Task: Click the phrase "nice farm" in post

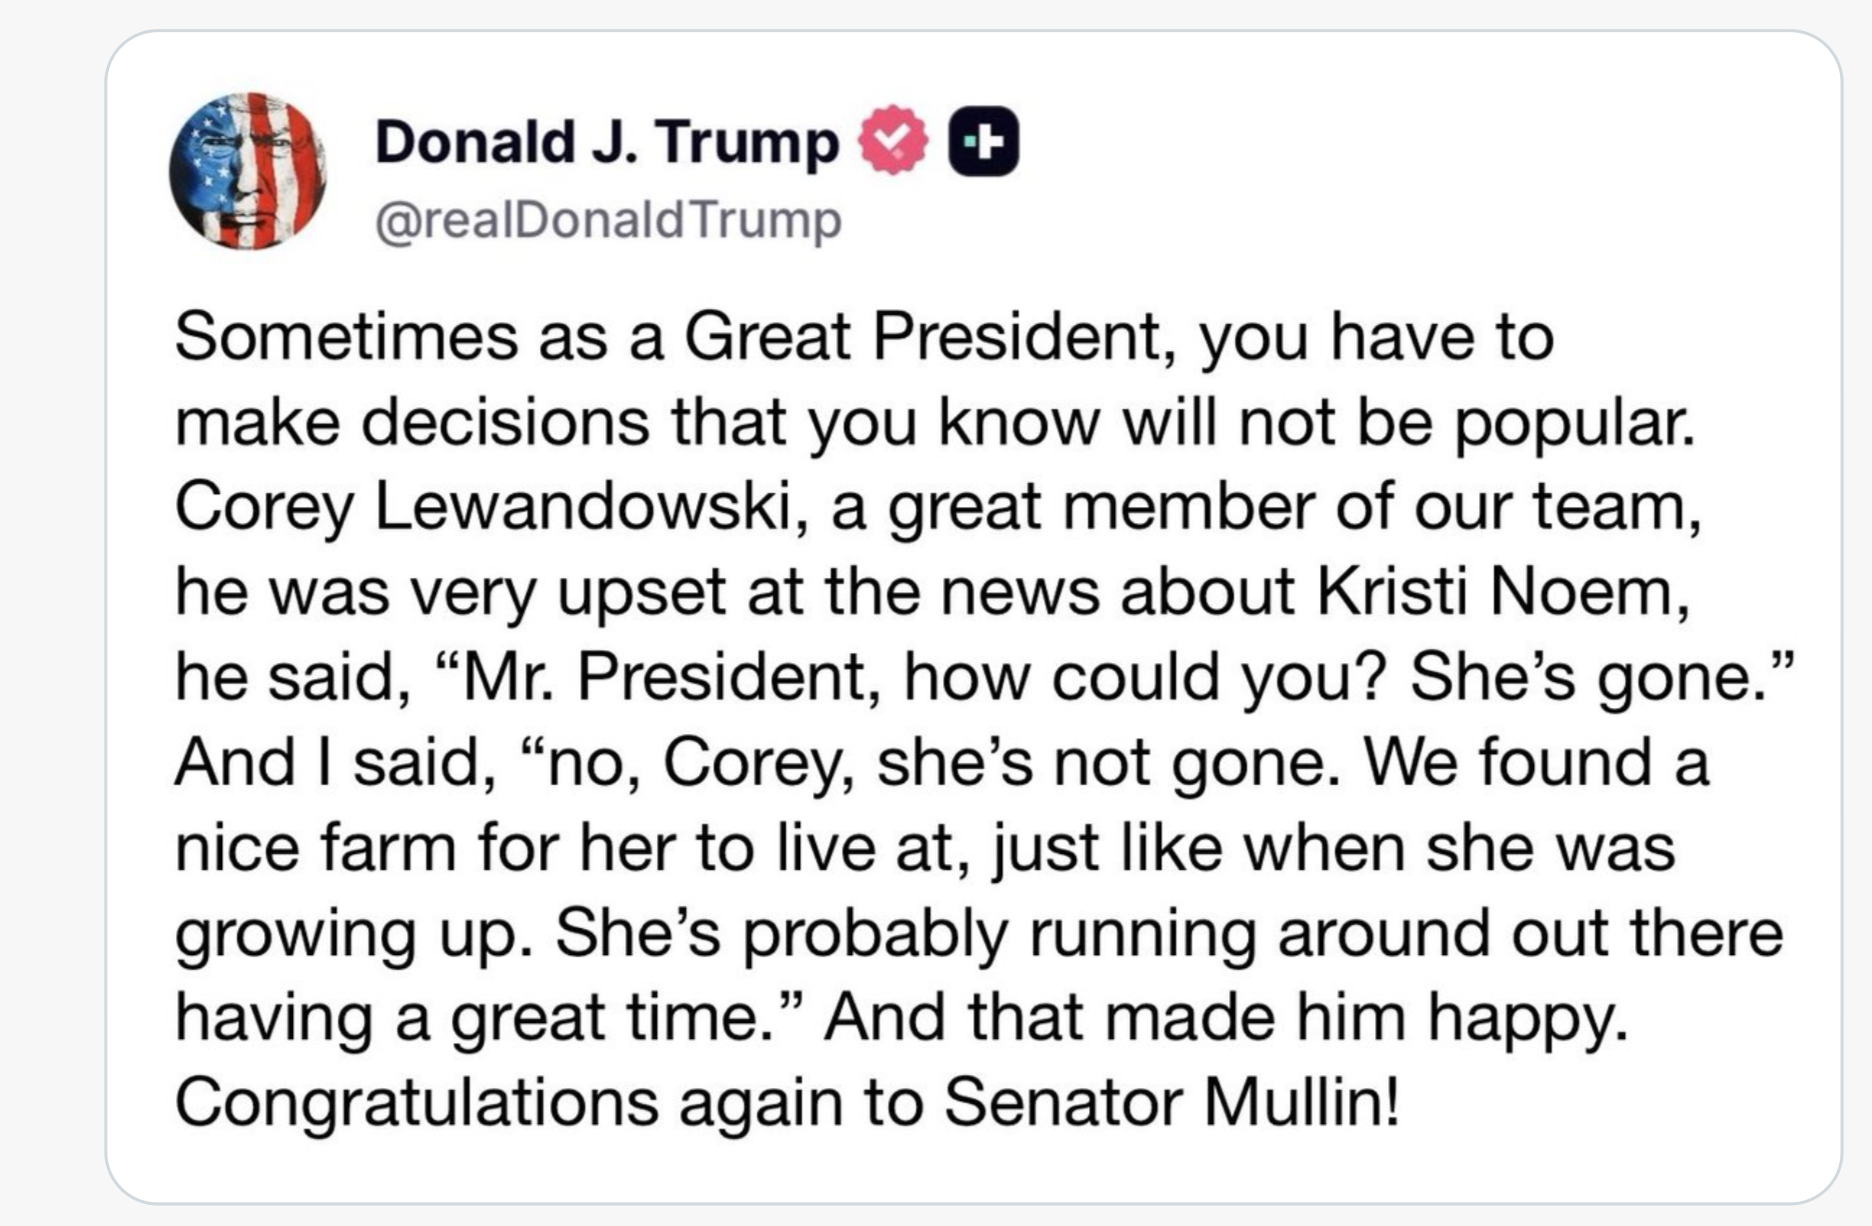Action: click(x=316, y=846)
